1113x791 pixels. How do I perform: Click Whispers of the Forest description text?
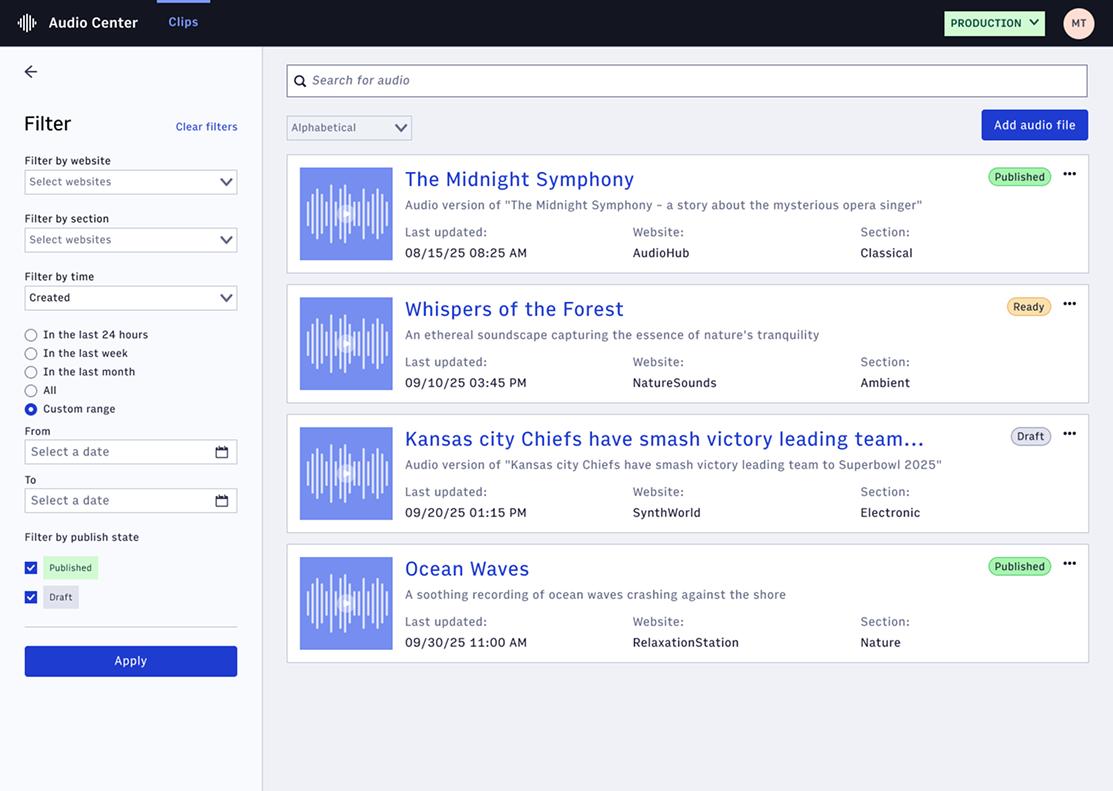click(x=612, y=335)
